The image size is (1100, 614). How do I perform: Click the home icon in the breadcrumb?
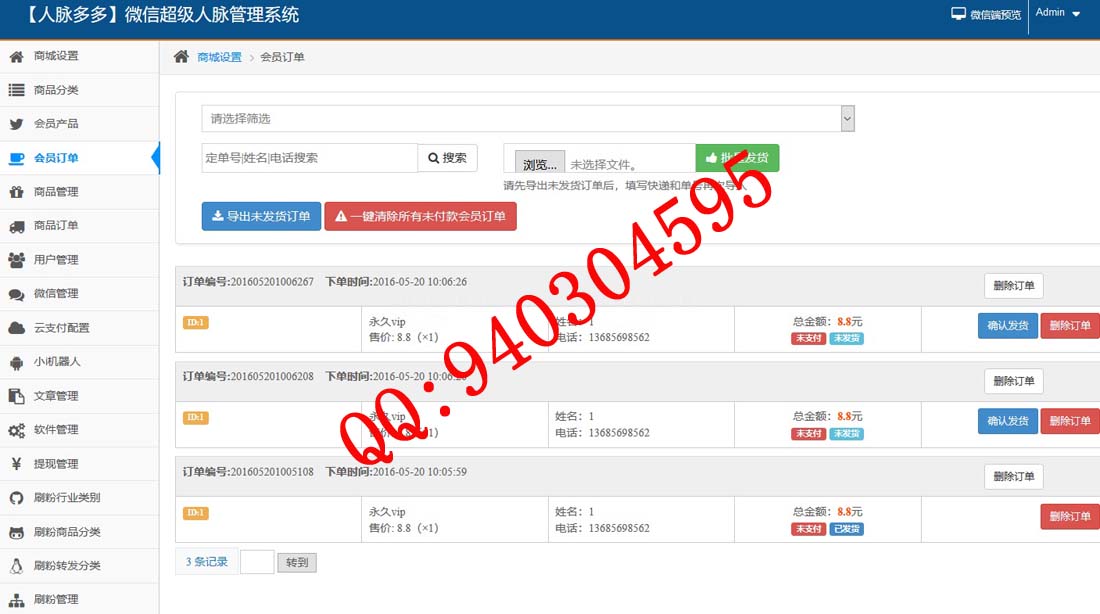click(181, 57)
